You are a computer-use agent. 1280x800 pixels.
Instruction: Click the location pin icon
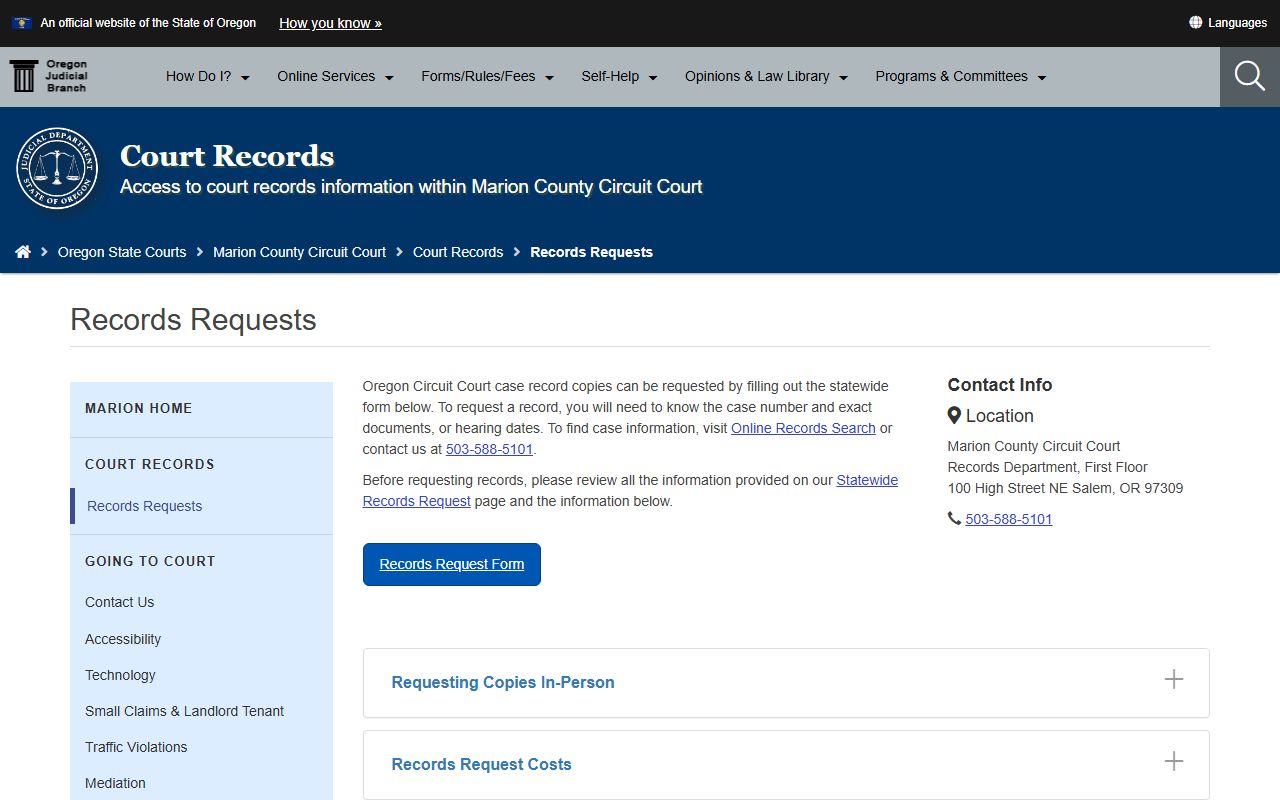click(x=954, y=415)
